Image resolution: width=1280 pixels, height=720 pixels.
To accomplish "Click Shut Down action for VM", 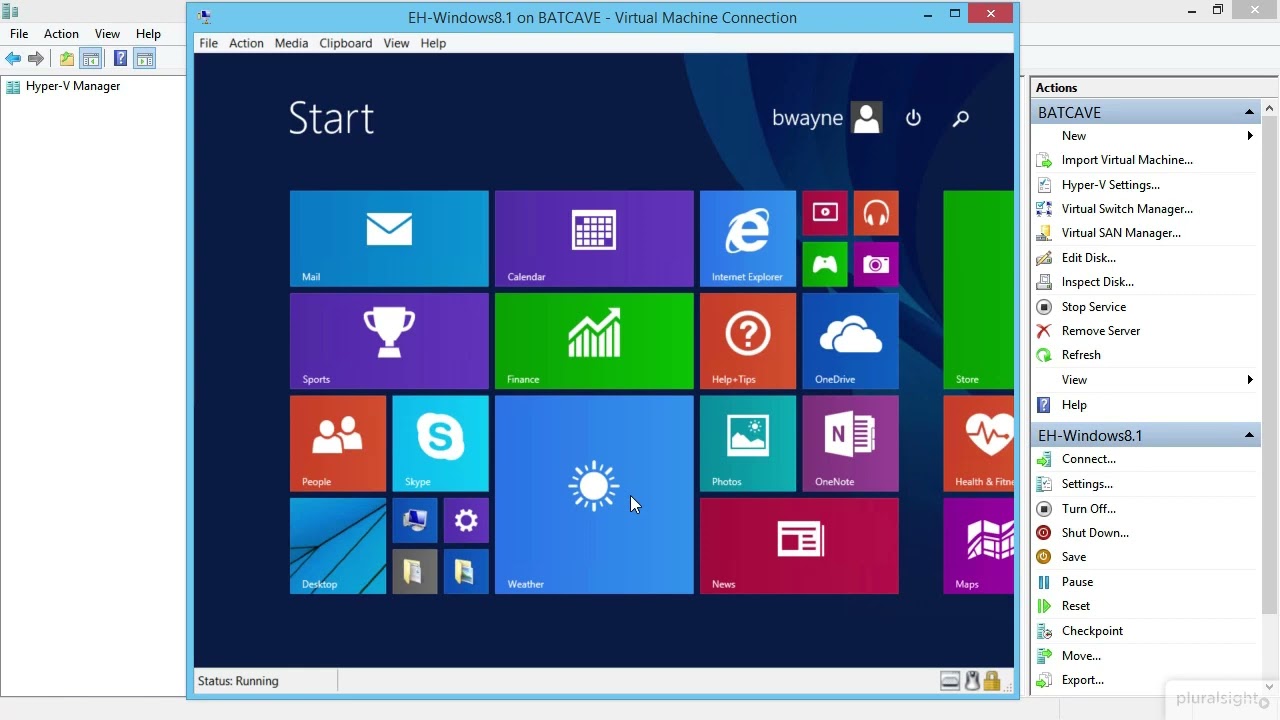I will click(1095, 533).
